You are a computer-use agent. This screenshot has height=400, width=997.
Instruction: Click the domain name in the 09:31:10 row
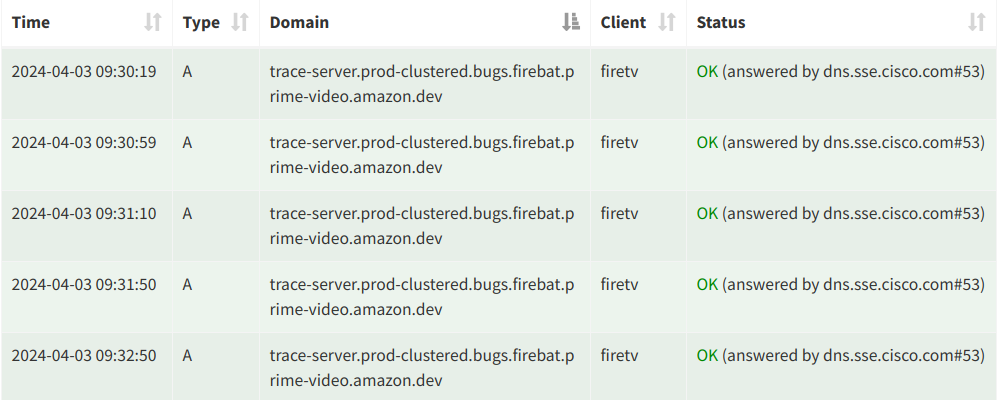pos(421,226)
